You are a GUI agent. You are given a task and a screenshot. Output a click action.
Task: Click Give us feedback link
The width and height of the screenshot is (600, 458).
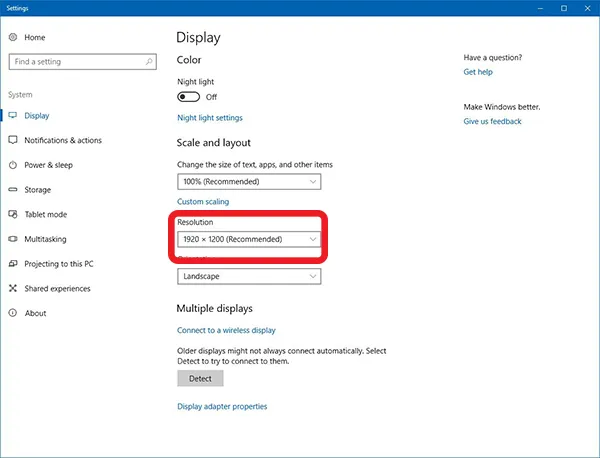click(492, 121)
